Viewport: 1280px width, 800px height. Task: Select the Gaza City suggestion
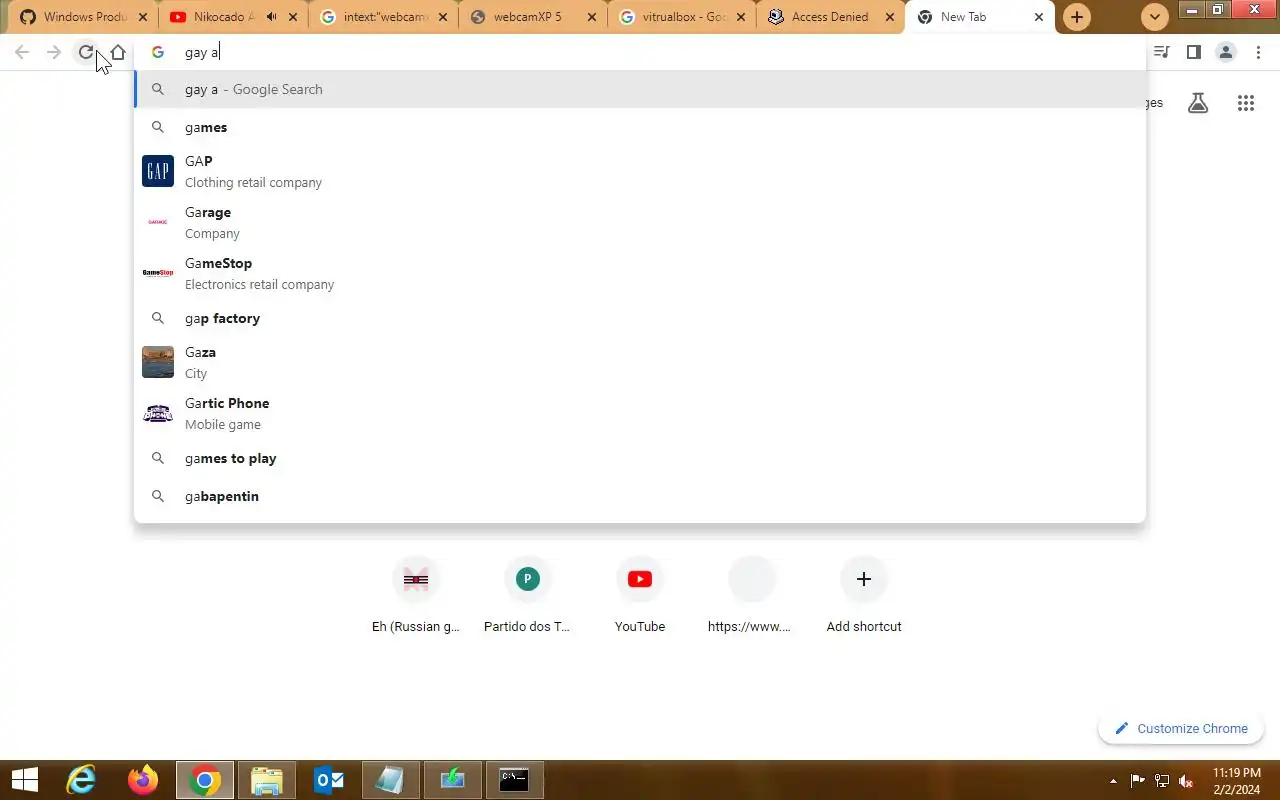(640, 362)
